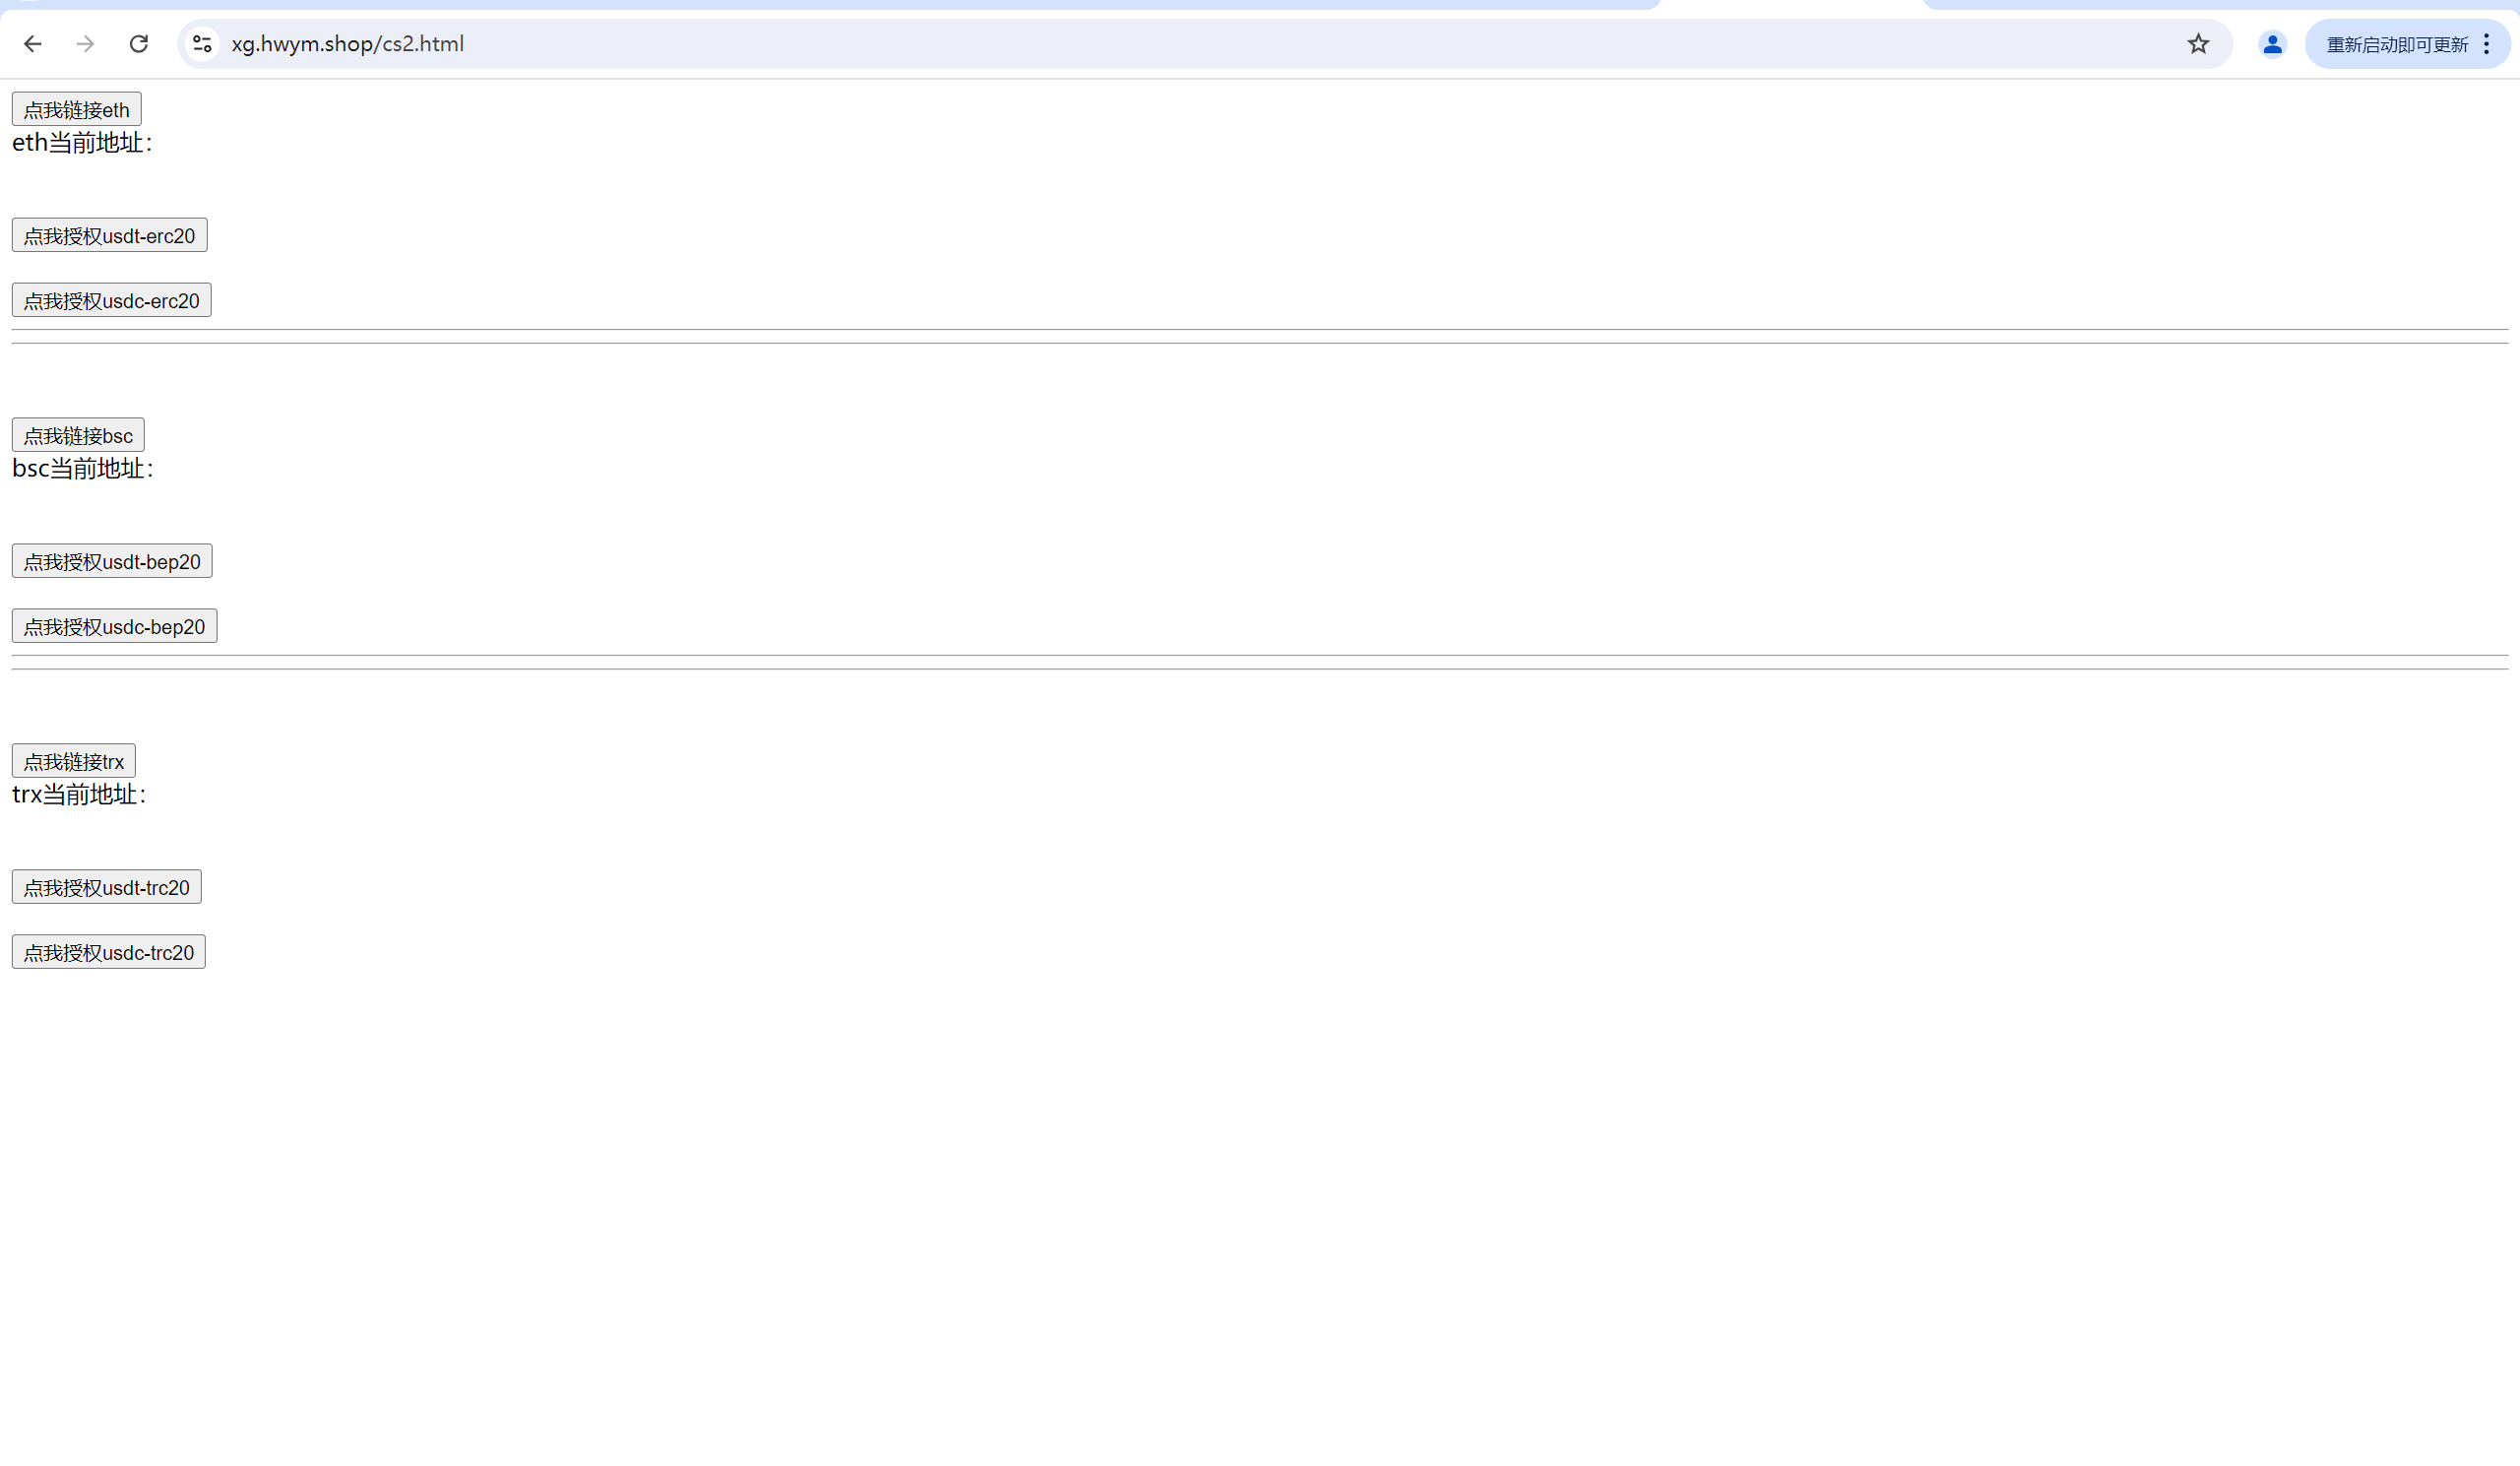Click the 点我链接trx button
Screen dimensions: 2520x1466
click(74, 761)
